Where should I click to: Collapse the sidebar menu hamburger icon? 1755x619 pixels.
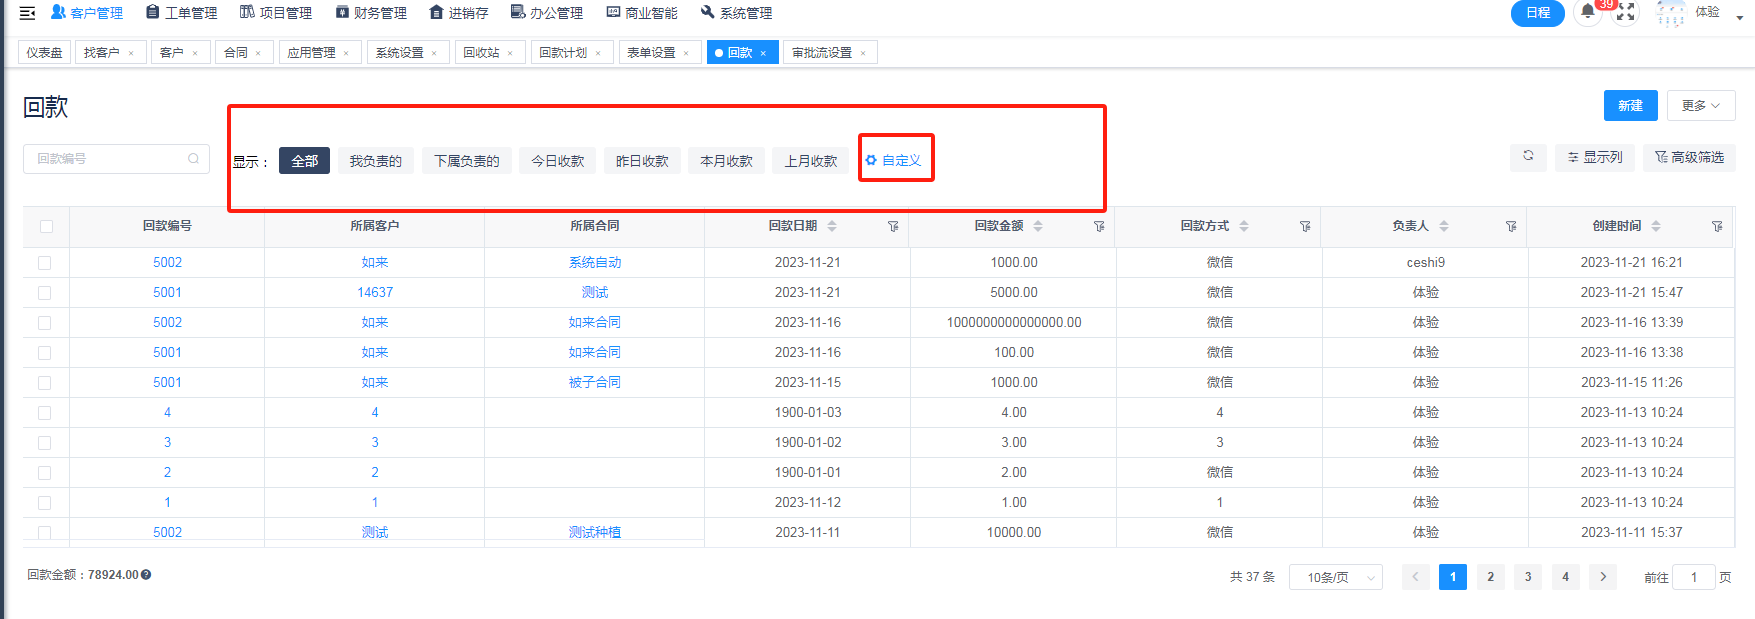tap(27, 13)
